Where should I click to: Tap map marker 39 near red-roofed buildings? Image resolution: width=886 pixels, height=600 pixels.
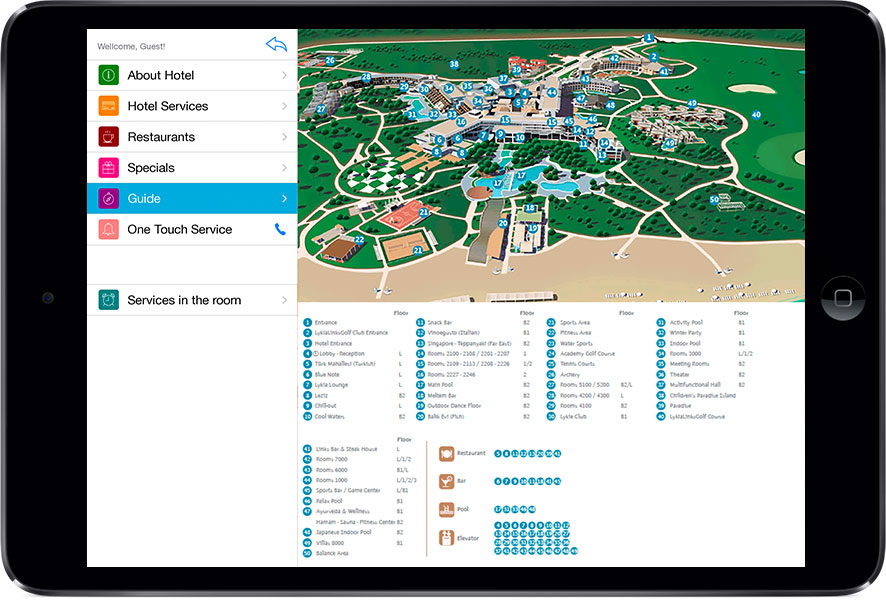tap(516, 70)
